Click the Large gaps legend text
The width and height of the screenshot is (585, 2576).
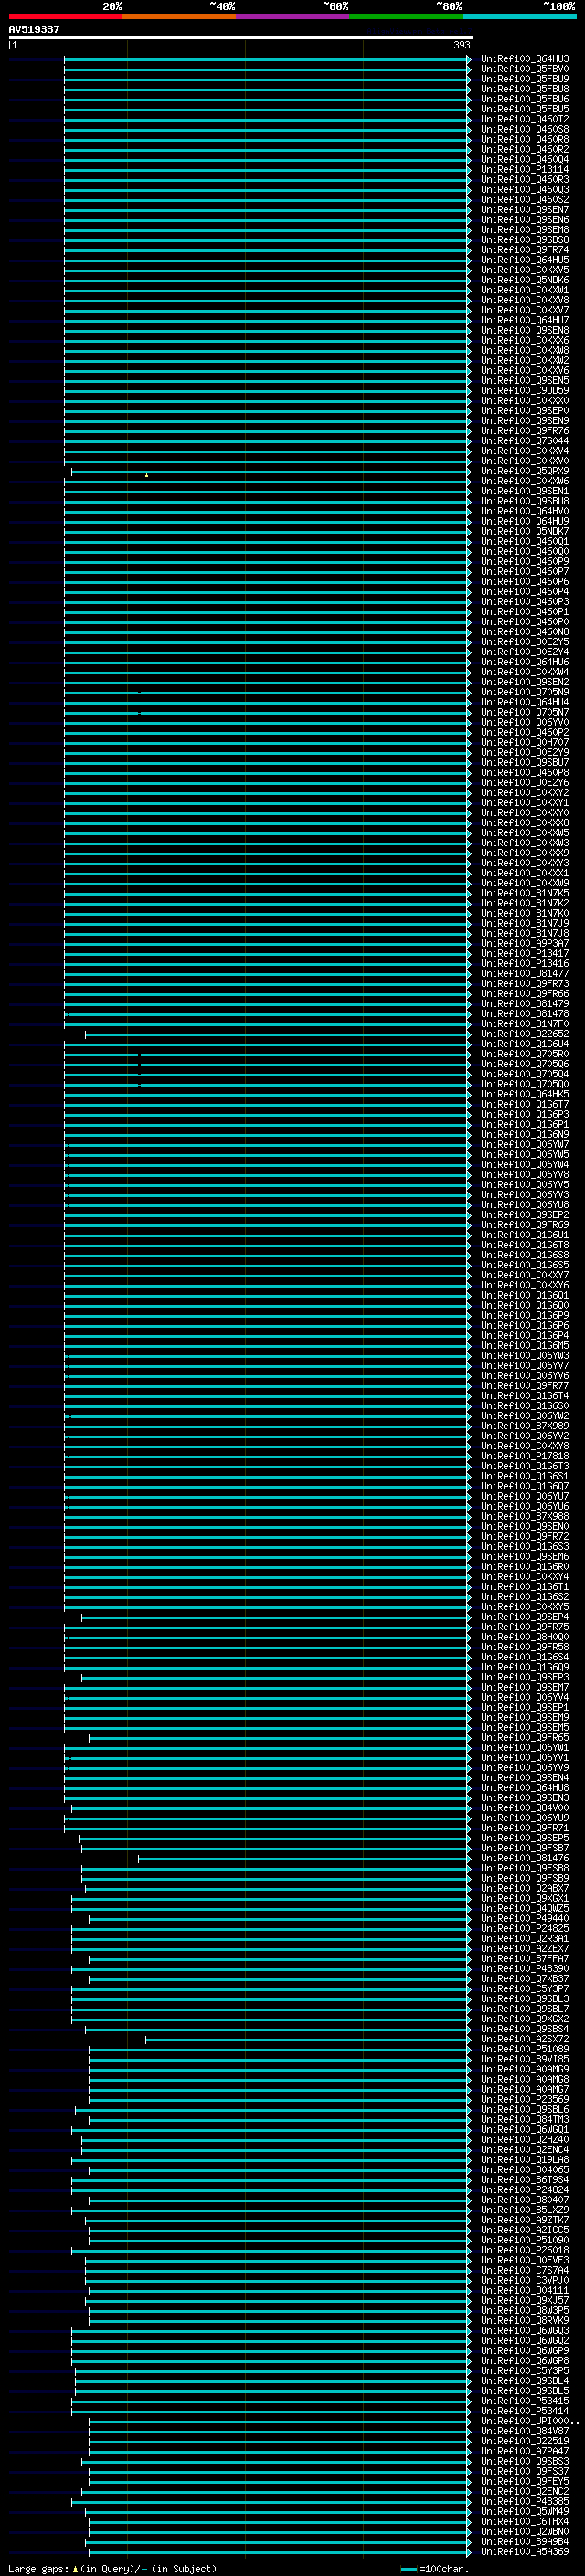click(112, 2569)
